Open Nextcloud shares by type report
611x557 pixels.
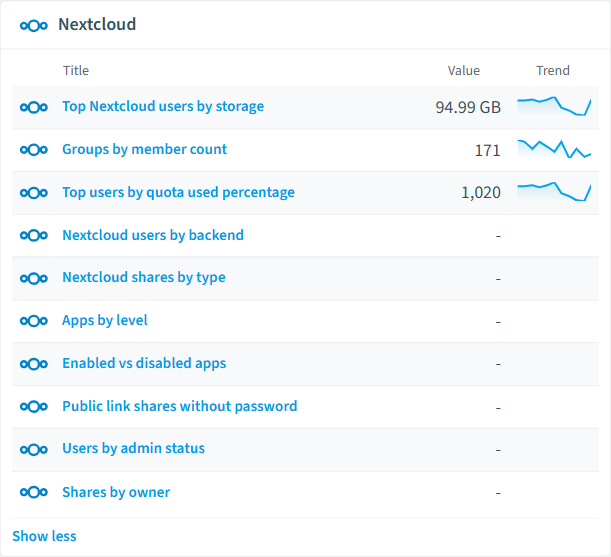click(144, 278)
